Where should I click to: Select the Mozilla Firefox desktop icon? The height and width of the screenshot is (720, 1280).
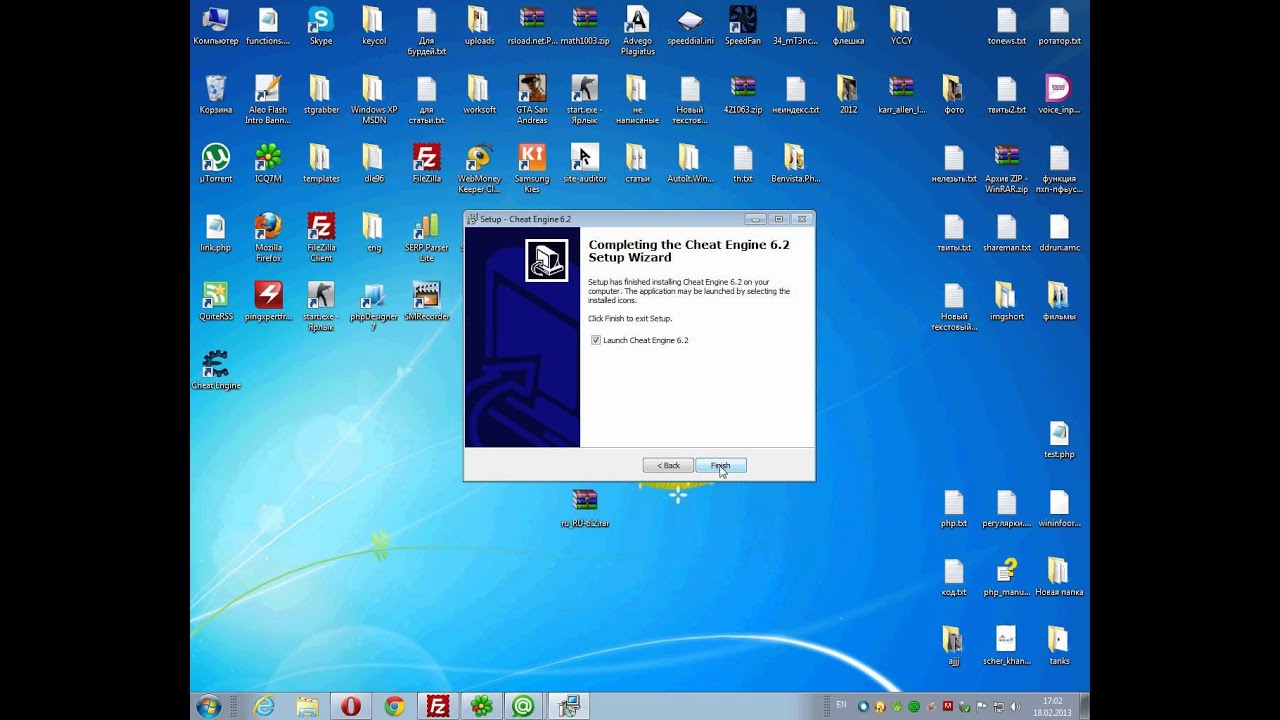pyautogui.click(x=268, y=237)
